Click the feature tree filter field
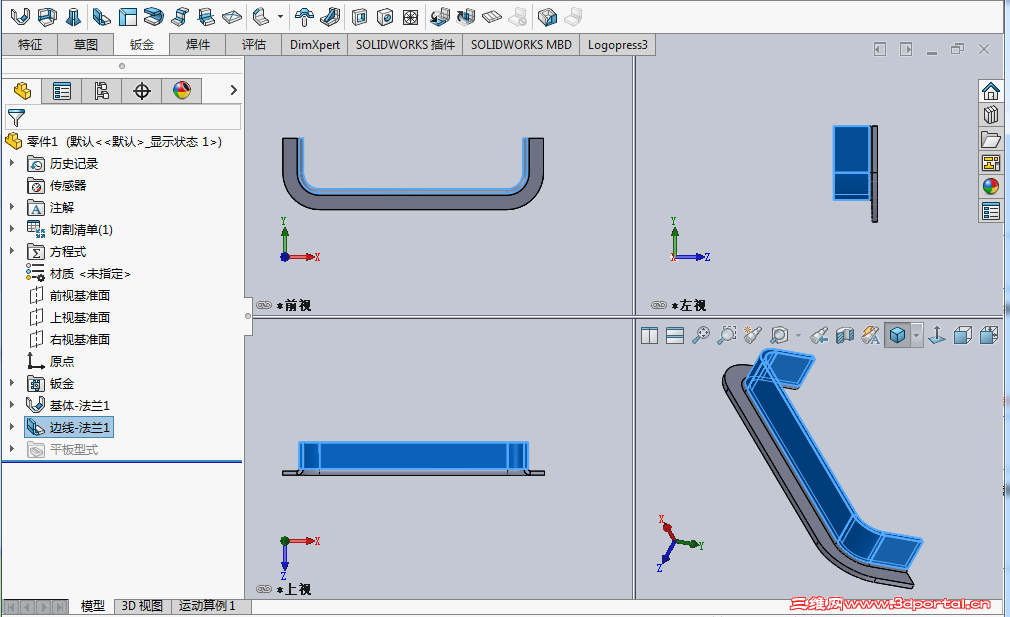 [123, 118]
